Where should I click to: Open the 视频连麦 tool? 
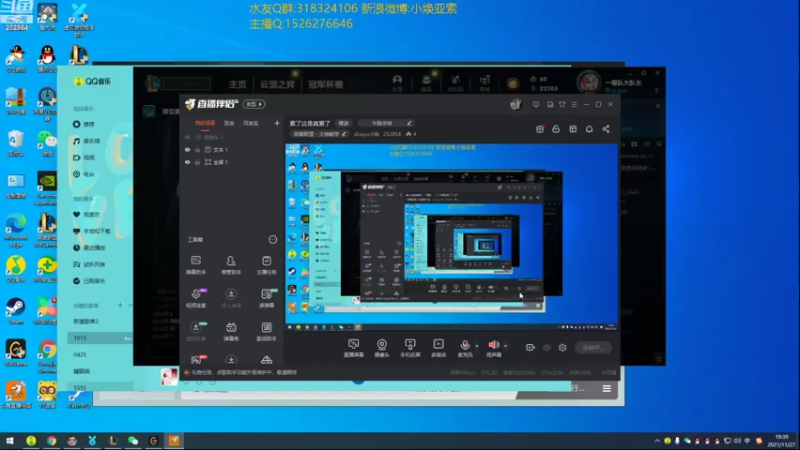(x=196, y=298)
